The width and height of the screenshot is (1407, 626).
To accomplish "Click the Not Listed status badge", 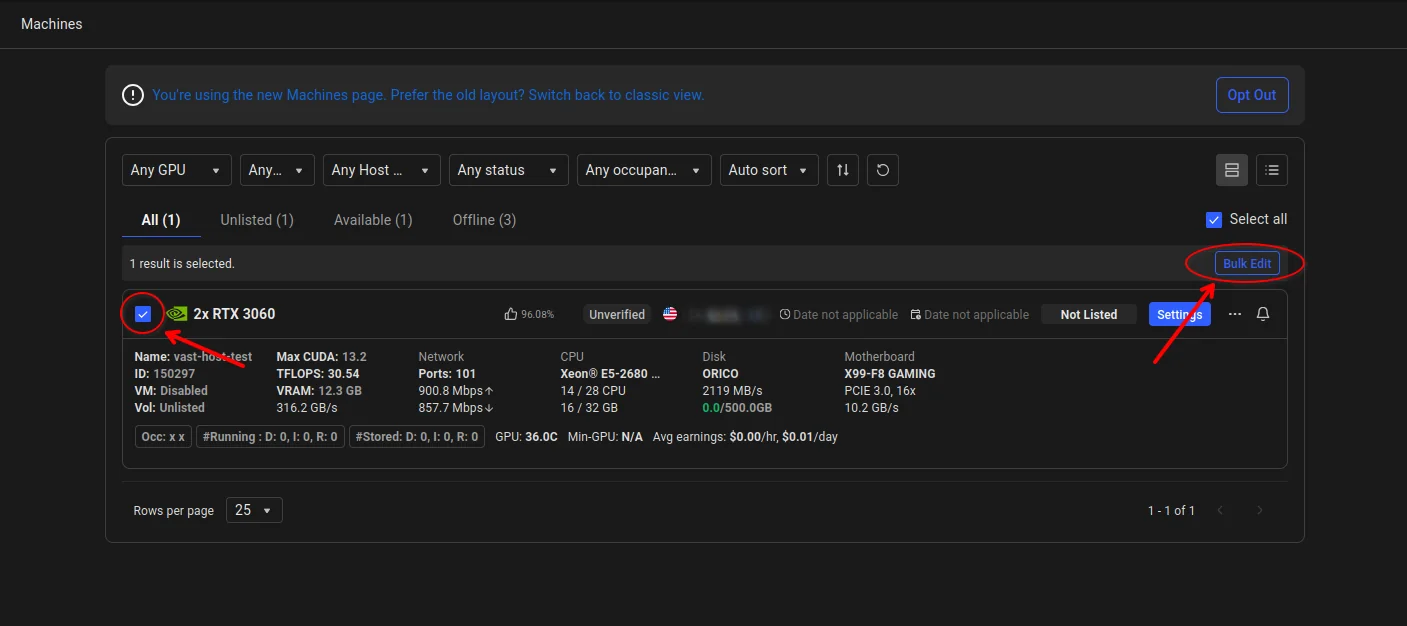I will coord(1089,314).
